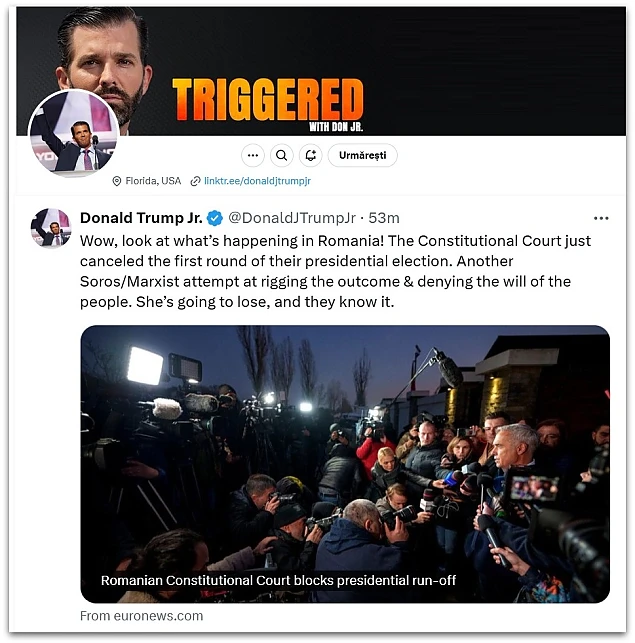
Task: Open the linktr.ee/donaldjtrumpjr link
Action: pos(257,181)
